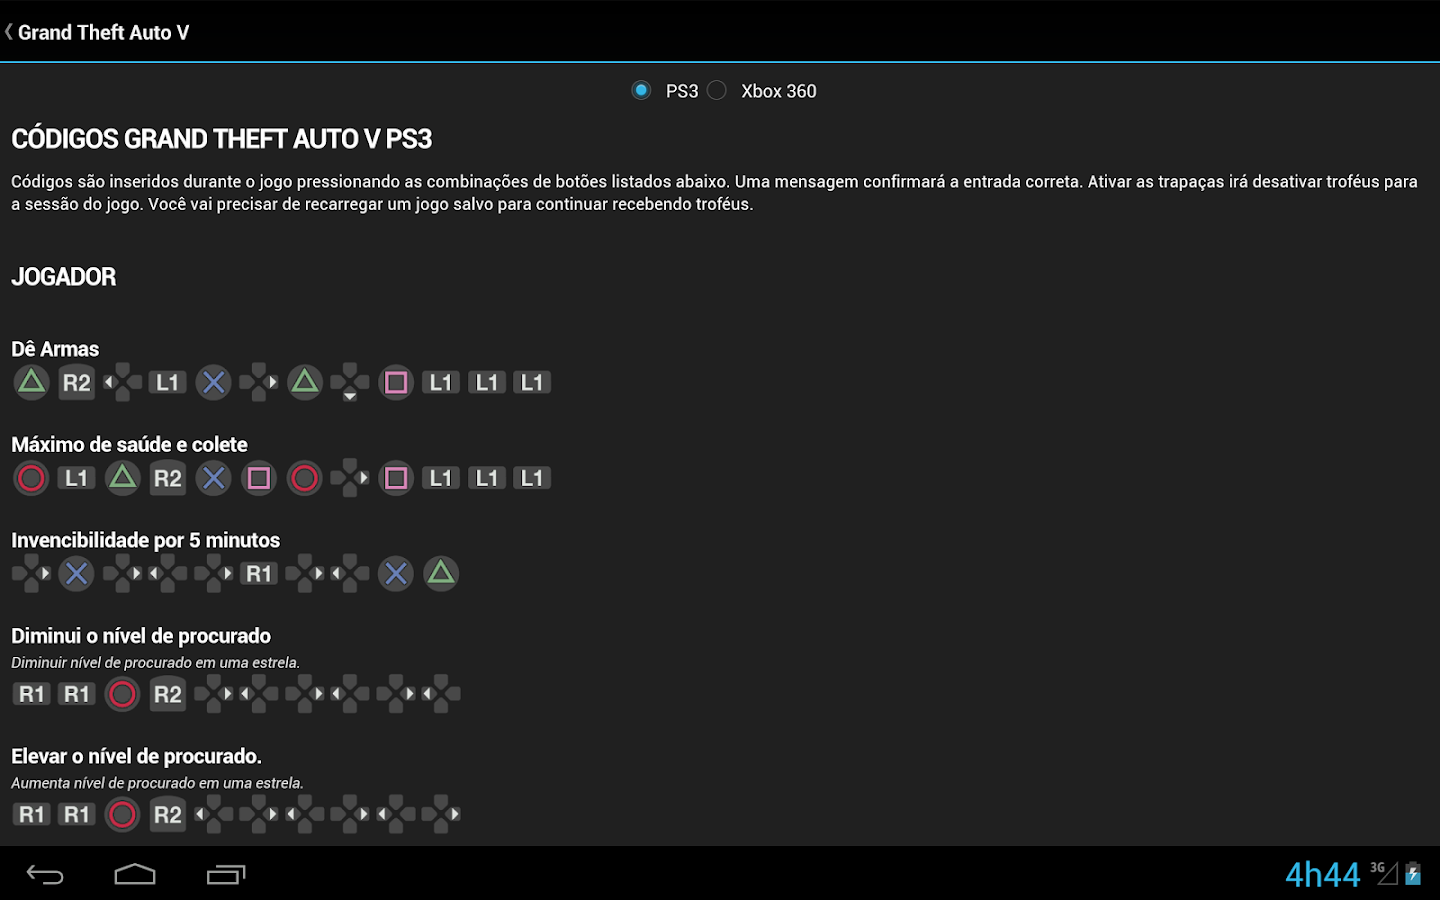Click the pink square icon in Dê Armas row
Screen dimensions: 1440x900
[396, 383]
